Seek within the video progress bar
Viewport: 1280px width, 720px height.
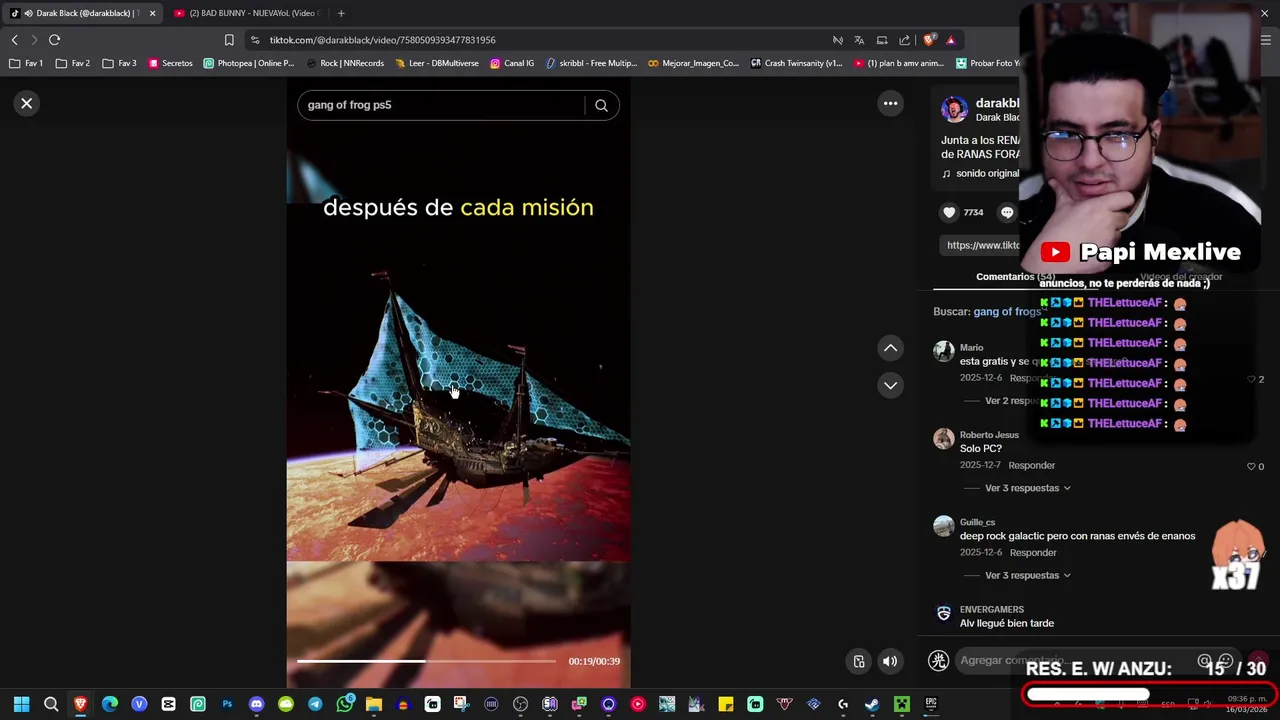pyautogui.click(x=426, y=661)
